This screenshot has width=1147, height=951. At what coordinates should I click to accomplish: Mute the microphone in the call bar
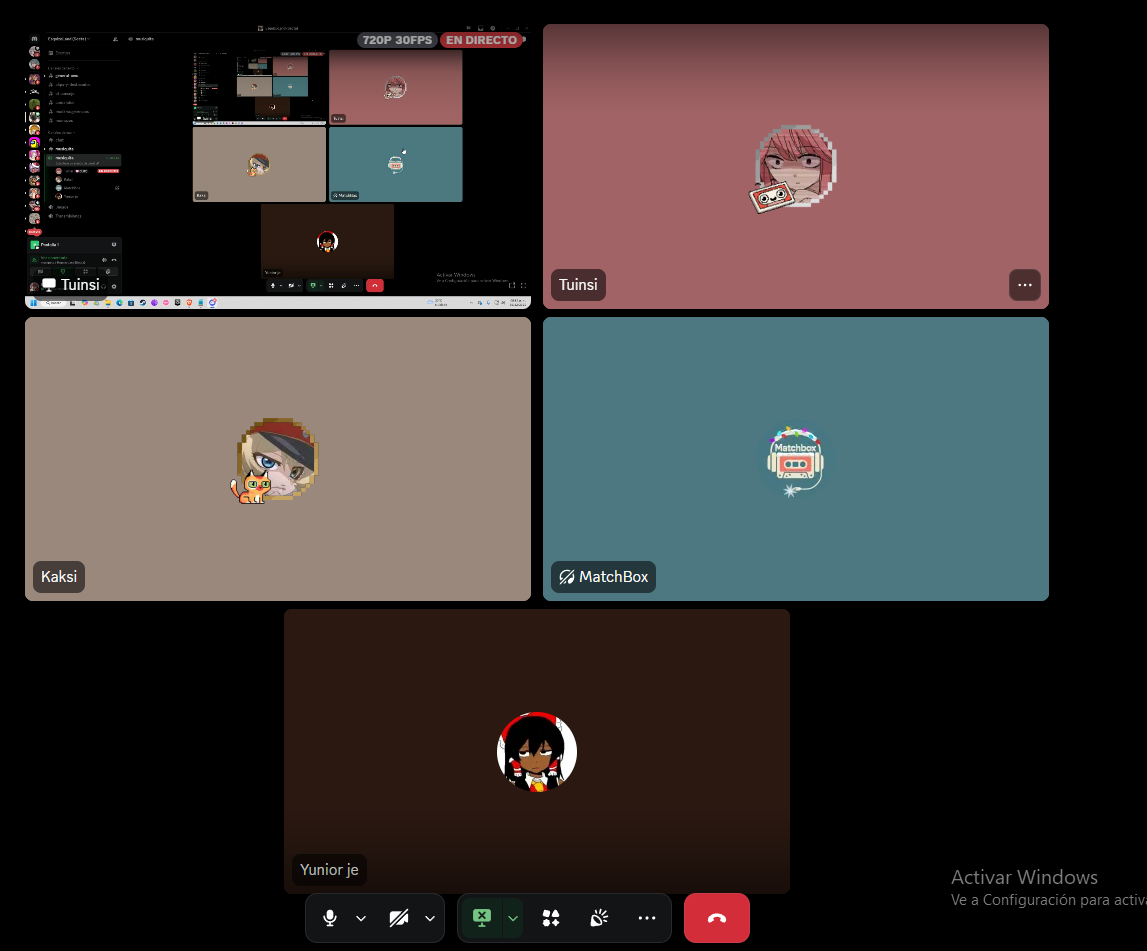pyautogui.click(x=330, y=918)
